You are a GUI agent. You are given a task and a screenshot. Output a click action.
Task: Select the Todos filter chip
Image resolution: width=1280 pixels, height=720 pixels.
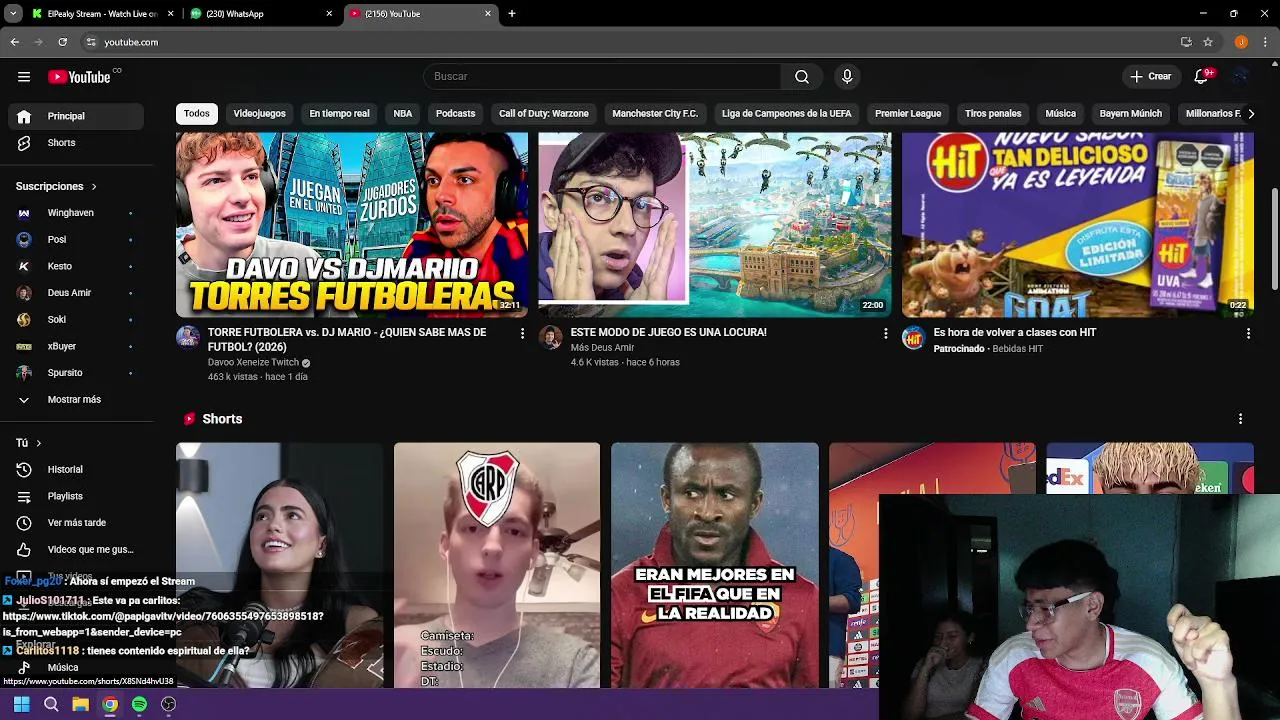197,114
